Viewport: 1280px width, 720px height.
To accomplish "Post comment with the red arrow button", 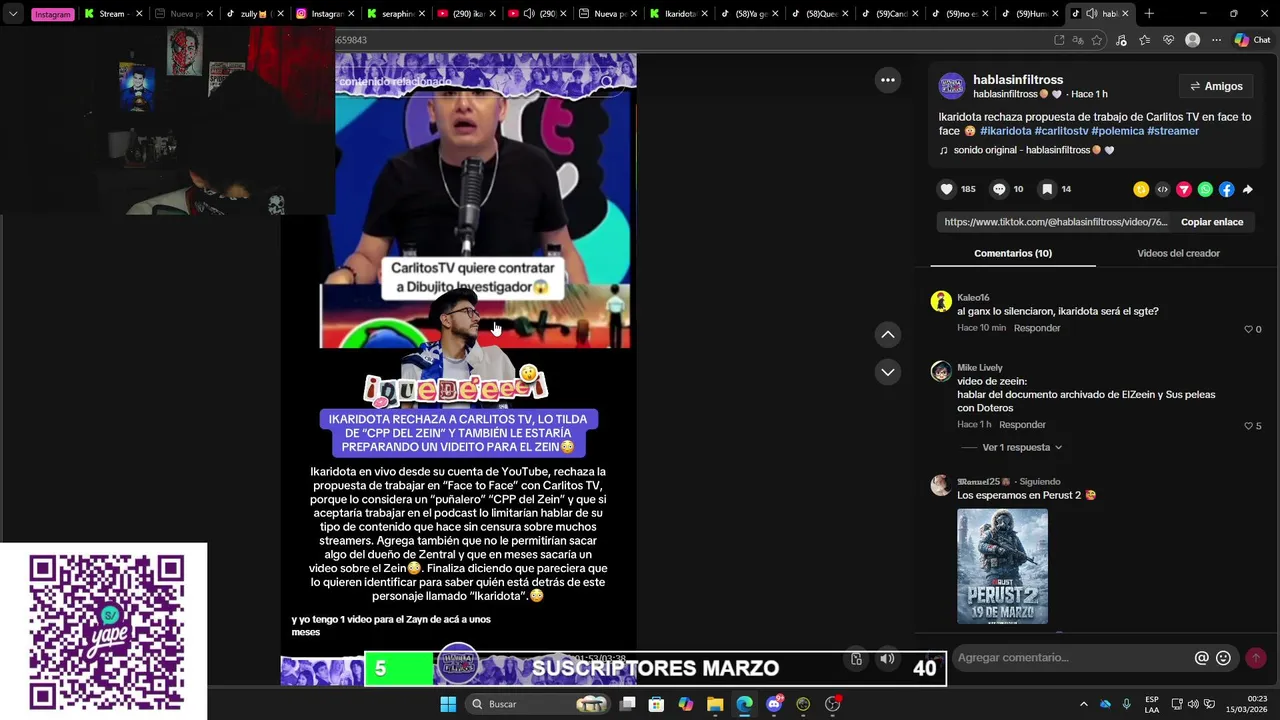I will pos(1256,658).
